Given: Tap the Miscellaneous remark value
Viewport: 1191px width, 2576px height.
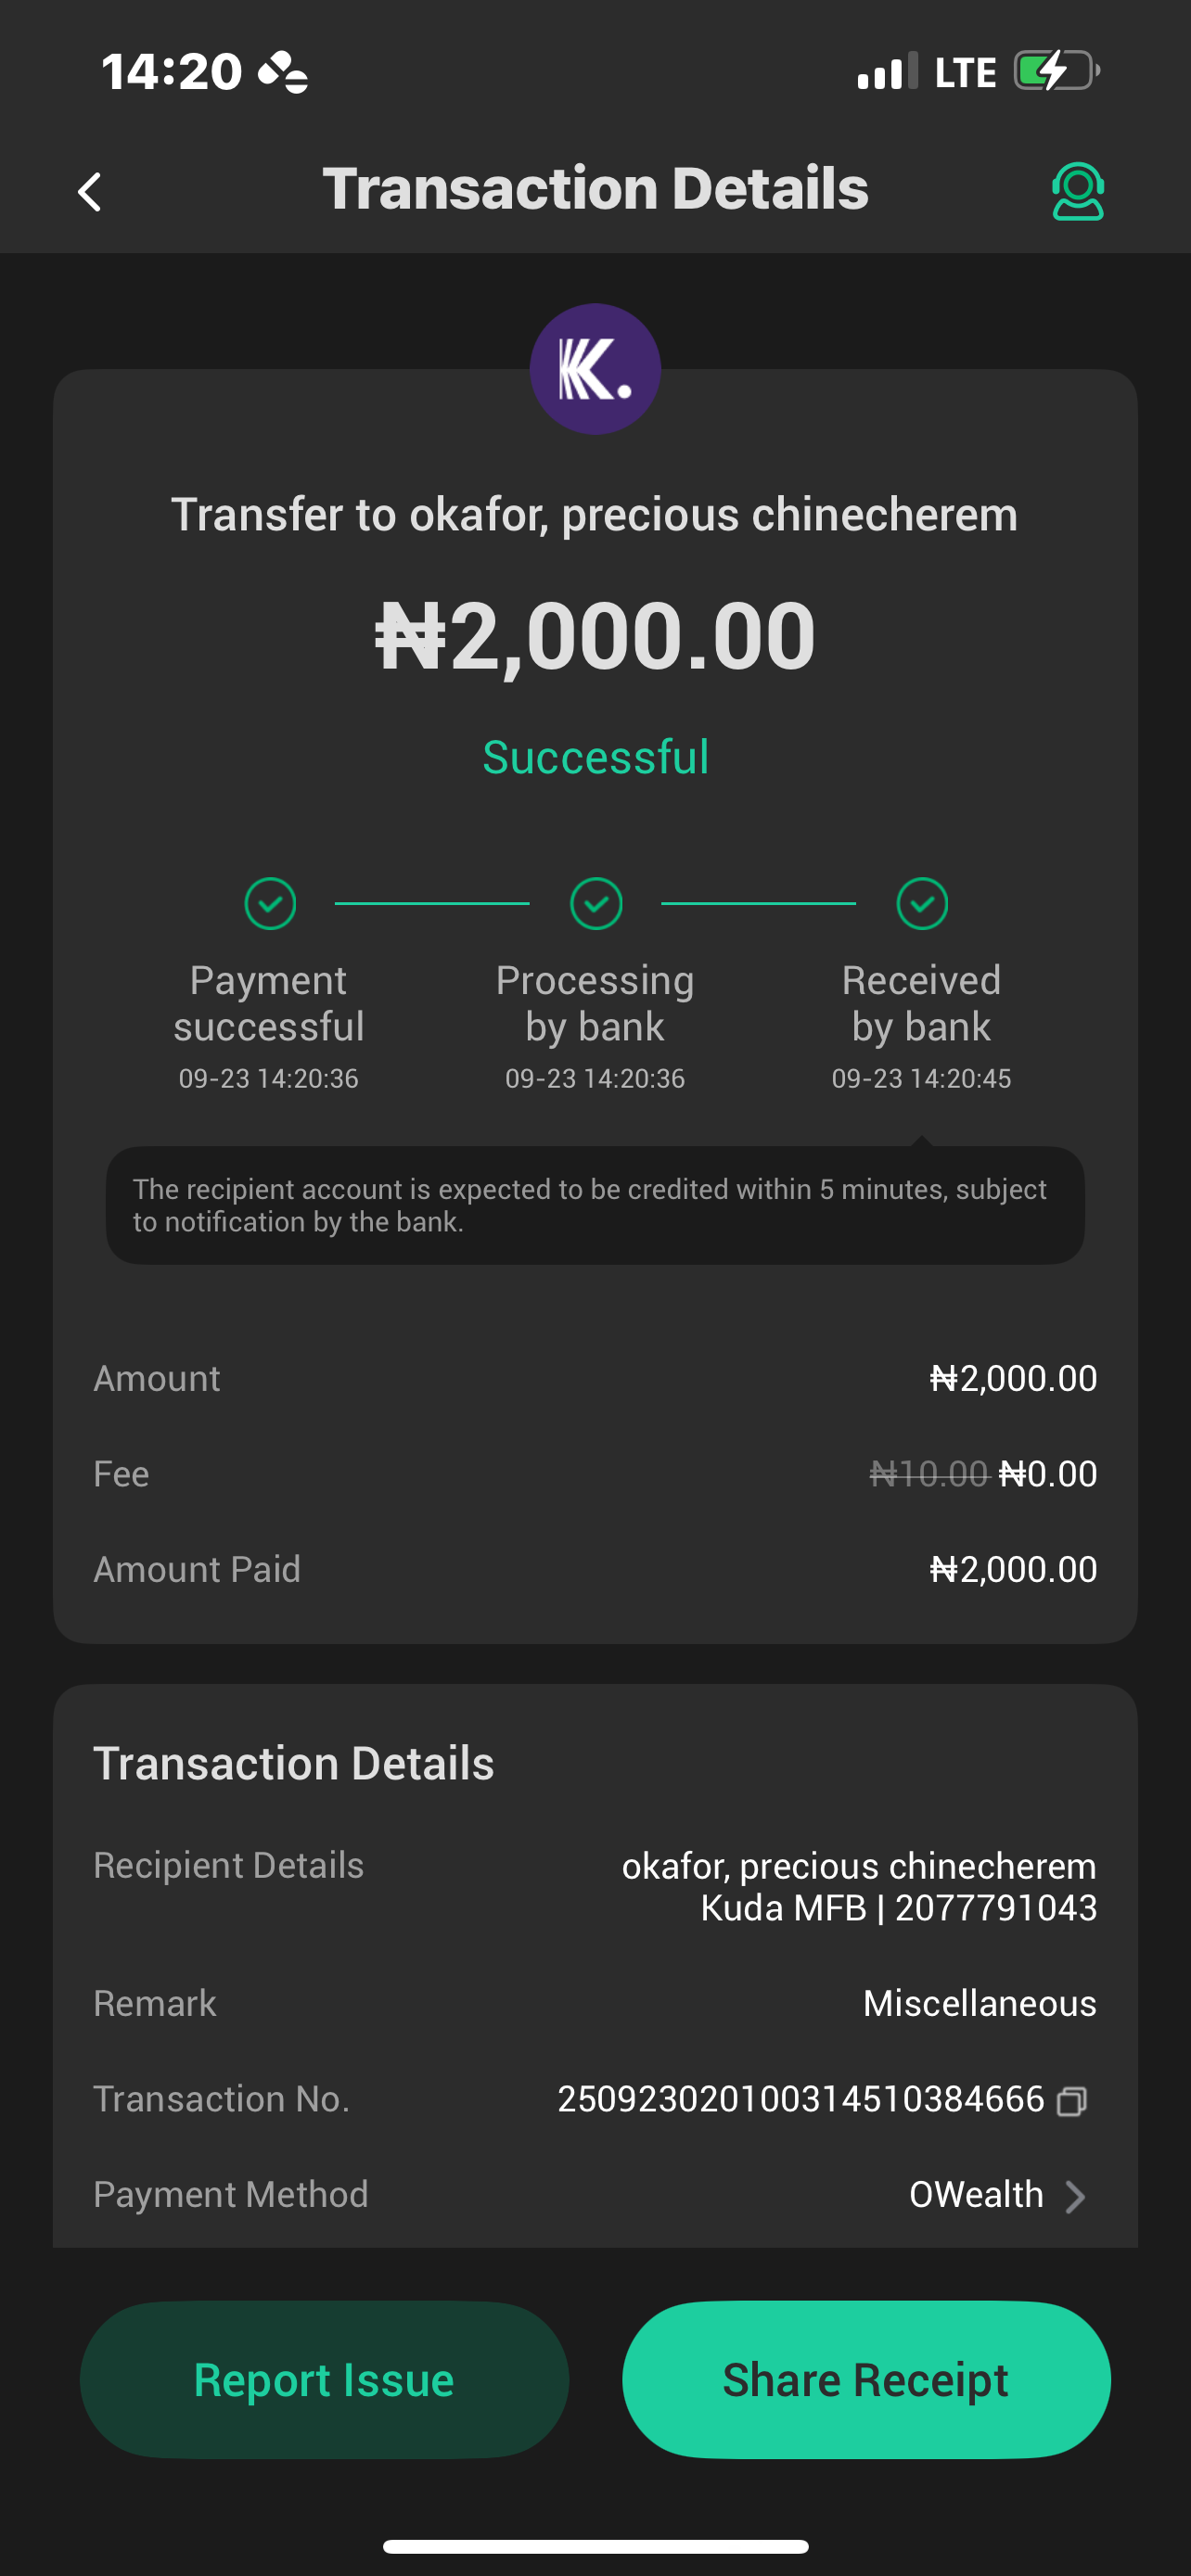Looking at the screenshot, I should tap(979, 2003).
